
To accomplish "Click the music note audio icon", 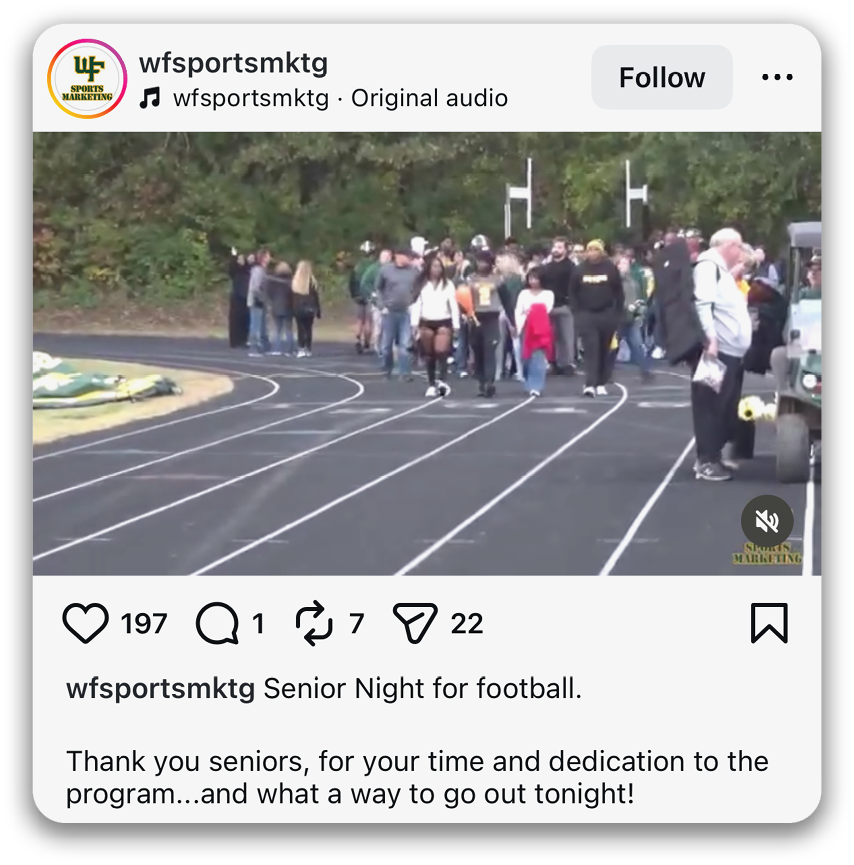I will point(150,98).
